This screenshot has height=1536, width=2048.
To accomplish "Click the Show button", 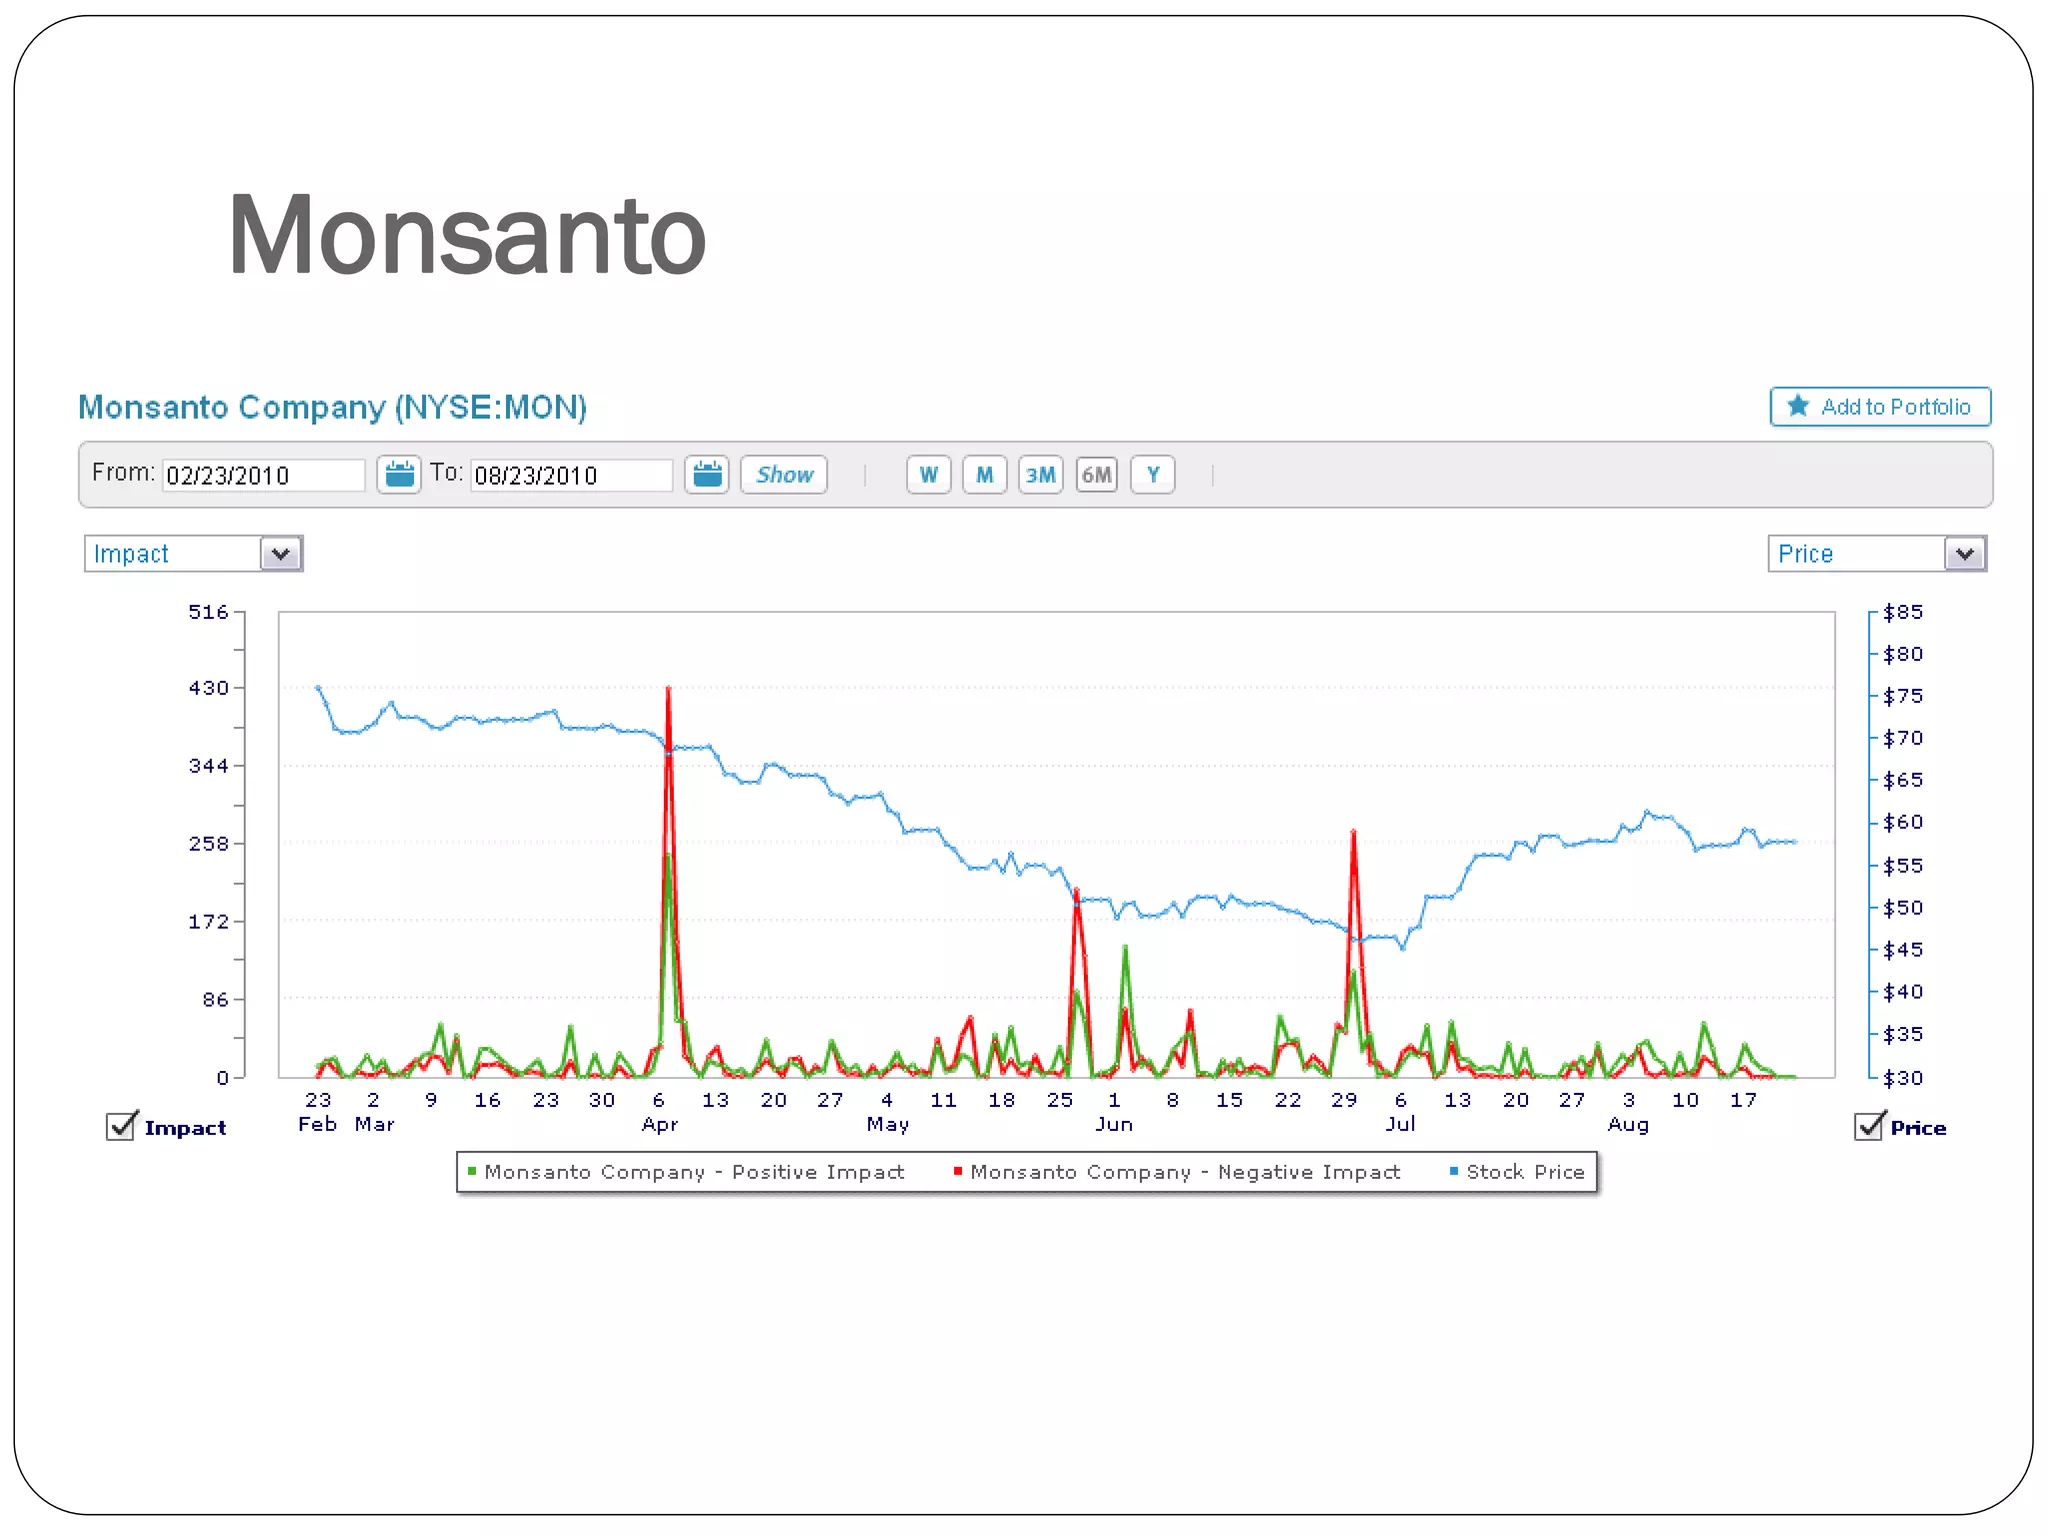I will [x=784, y=474].
